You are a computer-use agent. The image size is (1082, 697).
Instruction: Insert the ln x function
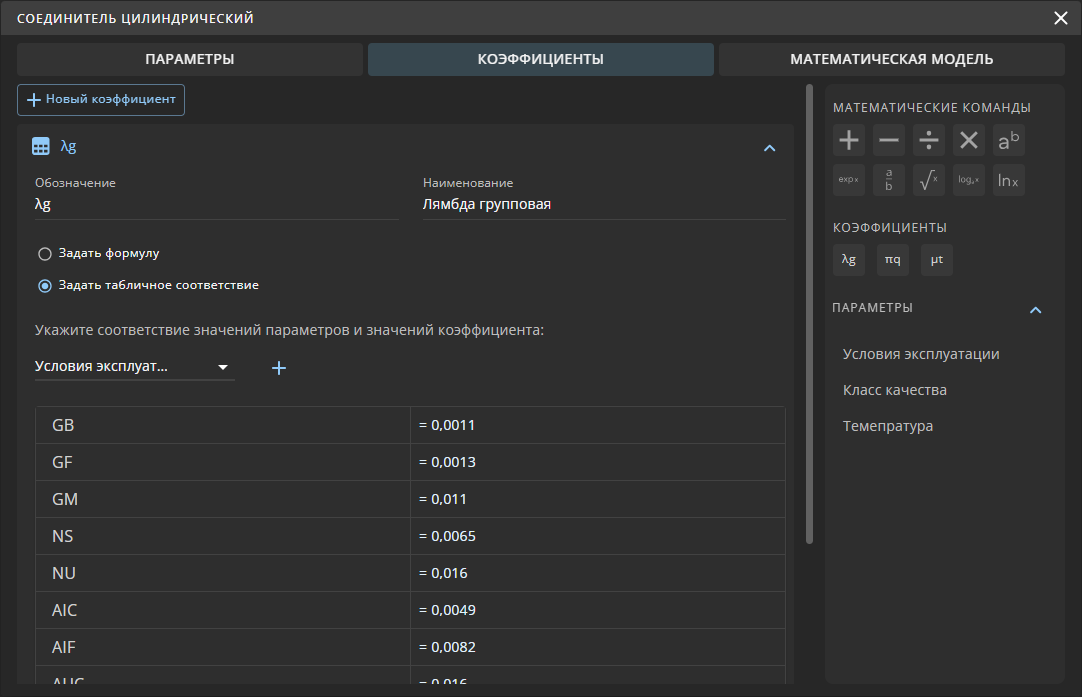1009,180
